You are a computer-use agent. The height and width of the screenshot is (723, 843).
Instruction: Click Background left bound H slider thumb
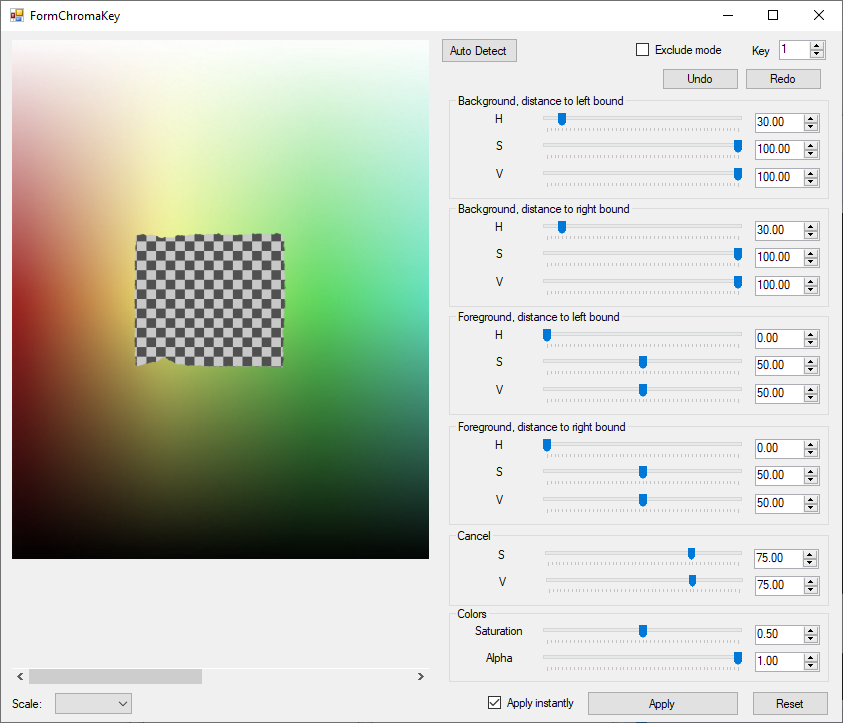[562, 119]
